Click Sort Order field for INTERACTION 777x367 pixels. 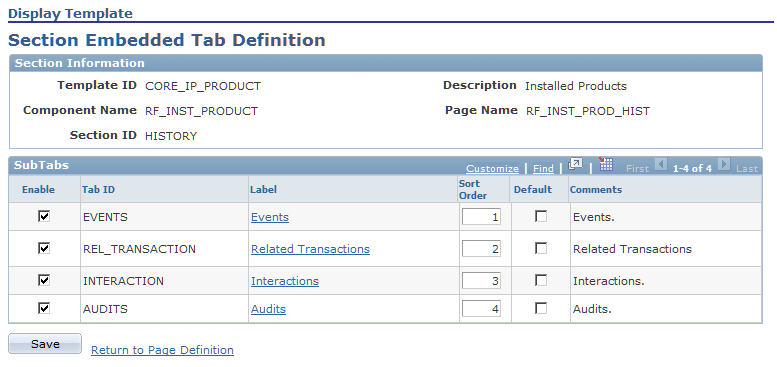tap(481, 281)
